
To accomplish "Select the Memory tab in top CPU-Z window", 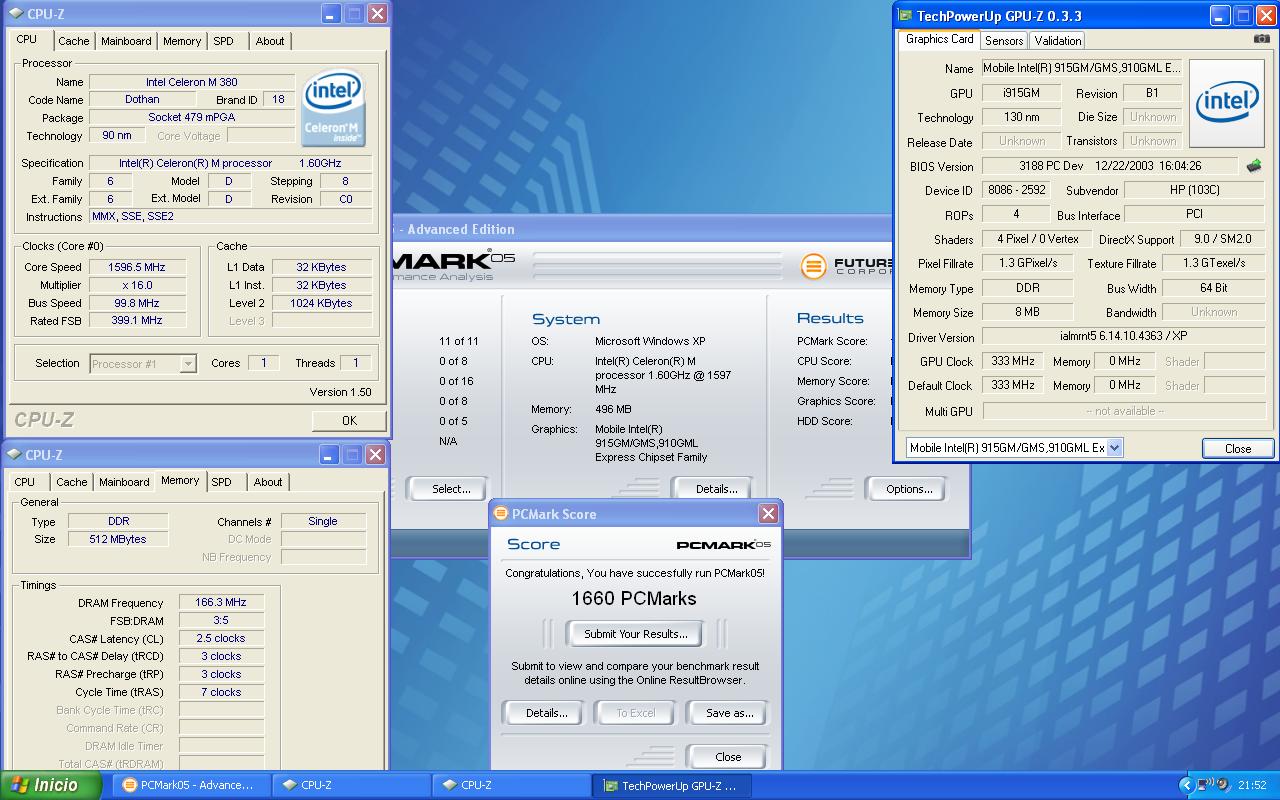I will coord(182,41).
